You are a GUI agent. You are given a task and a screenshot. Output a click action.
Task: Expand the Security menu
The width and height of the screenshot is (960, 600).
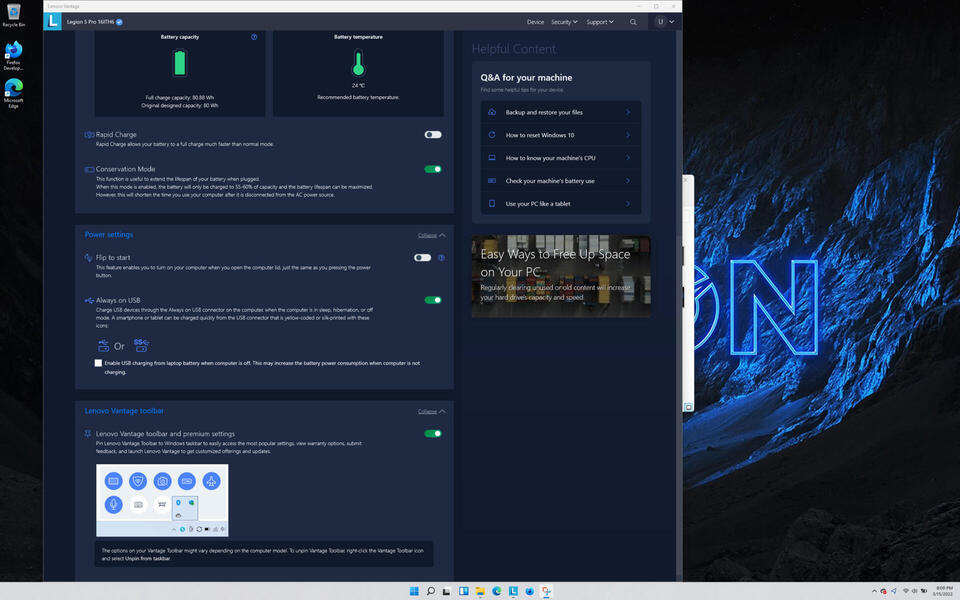564,22
